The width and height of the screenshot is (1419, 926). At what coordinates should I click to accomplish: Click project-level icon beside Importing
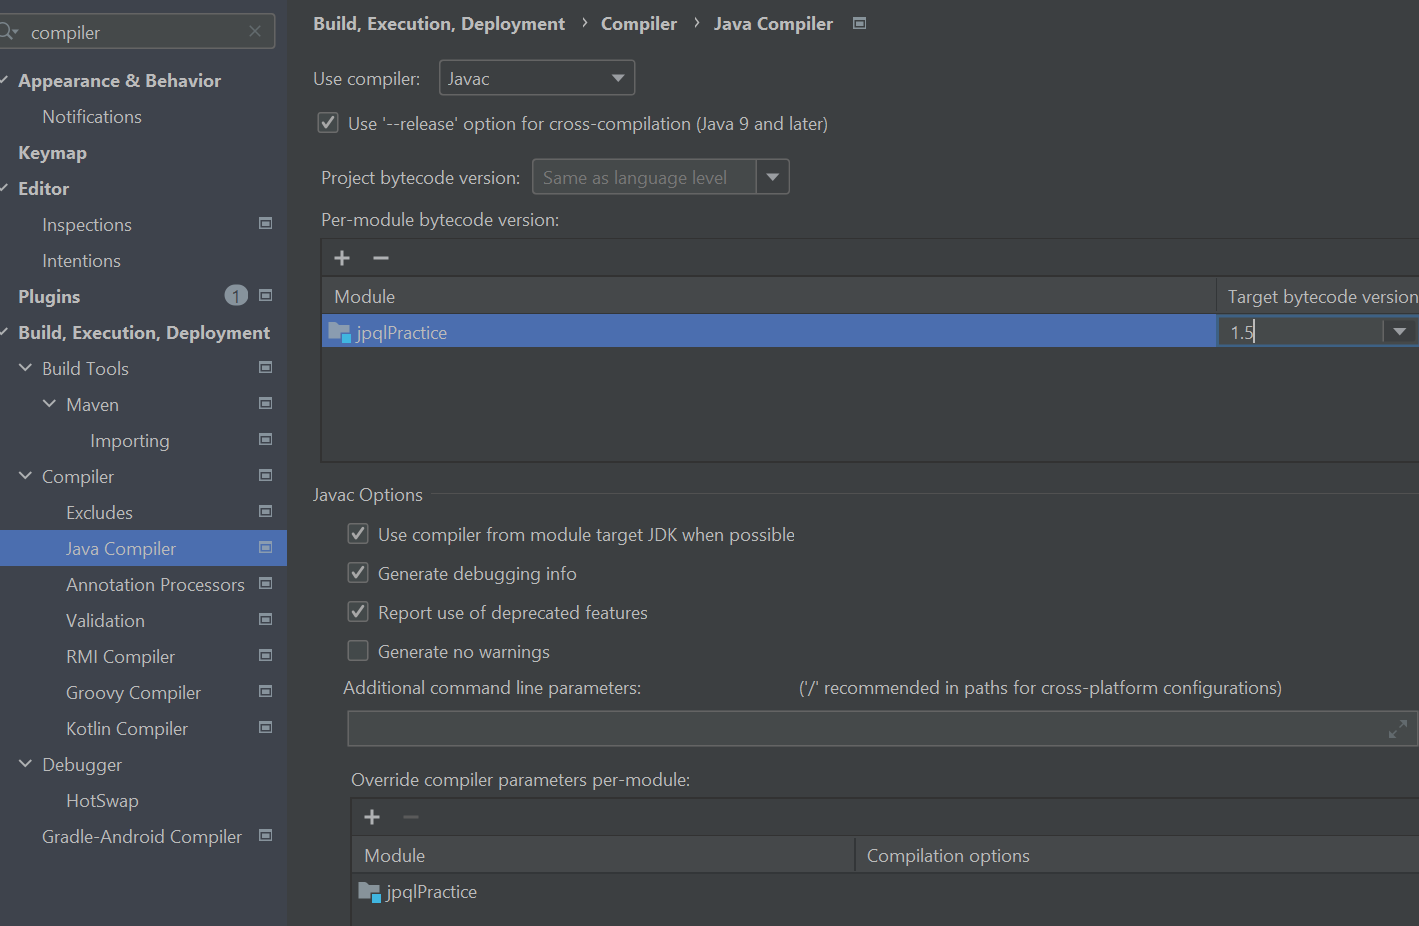(x=265, y=440)
